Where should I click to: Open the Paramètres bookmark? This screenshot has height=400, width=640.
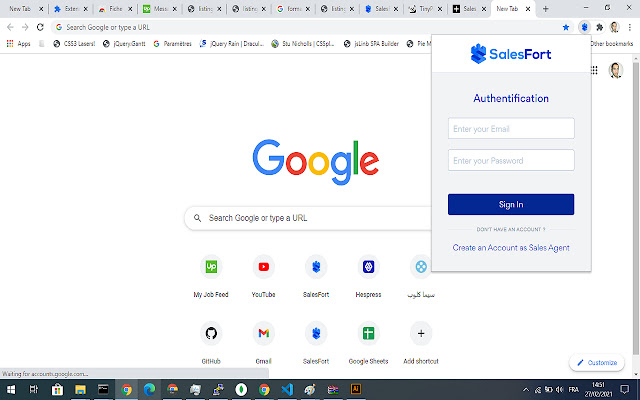pos(172,44)
